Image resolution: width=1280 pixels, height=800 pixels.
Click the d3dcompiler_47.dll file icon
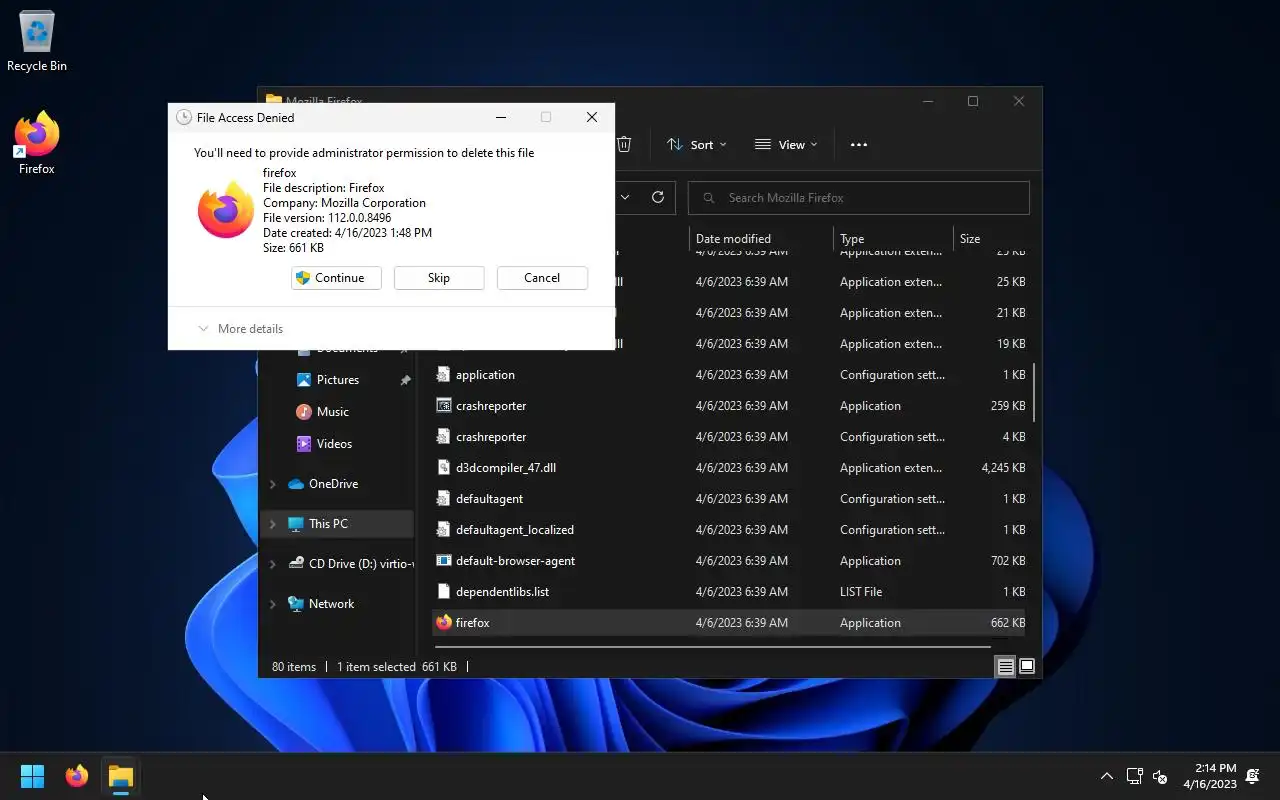point(444,467)
